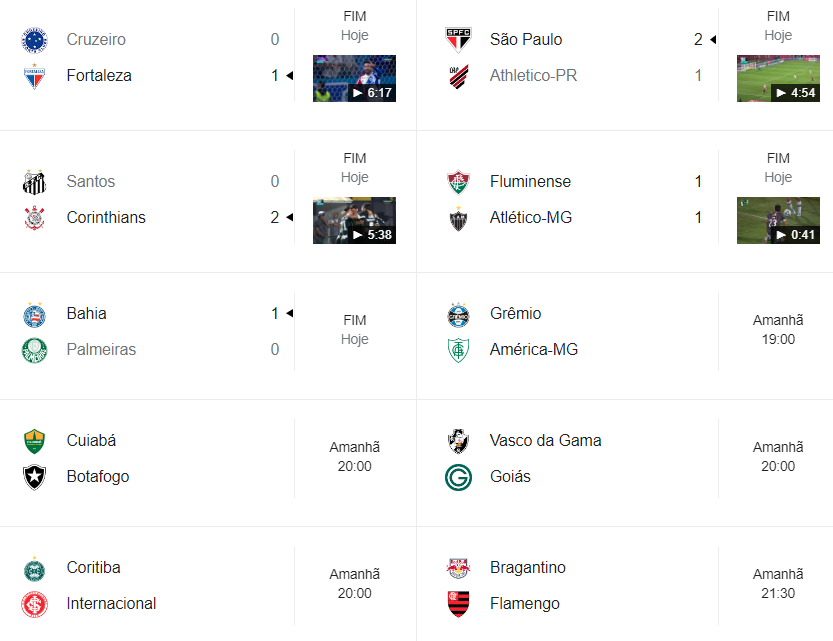Open Bahia match FIM Hoje status
Viewport: 833px width, 641px height.
tap(354, 330)
